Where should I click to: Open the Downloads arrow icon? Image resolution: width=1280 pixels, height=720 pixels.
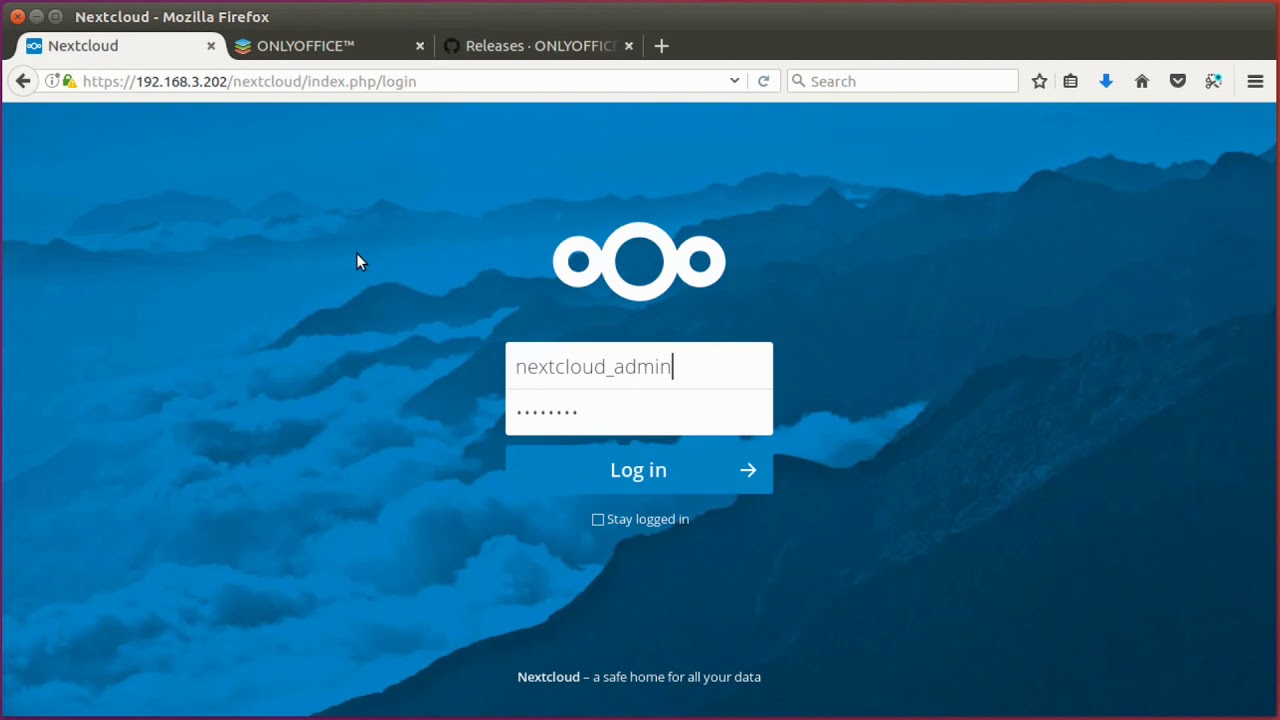click(1106, 81)
